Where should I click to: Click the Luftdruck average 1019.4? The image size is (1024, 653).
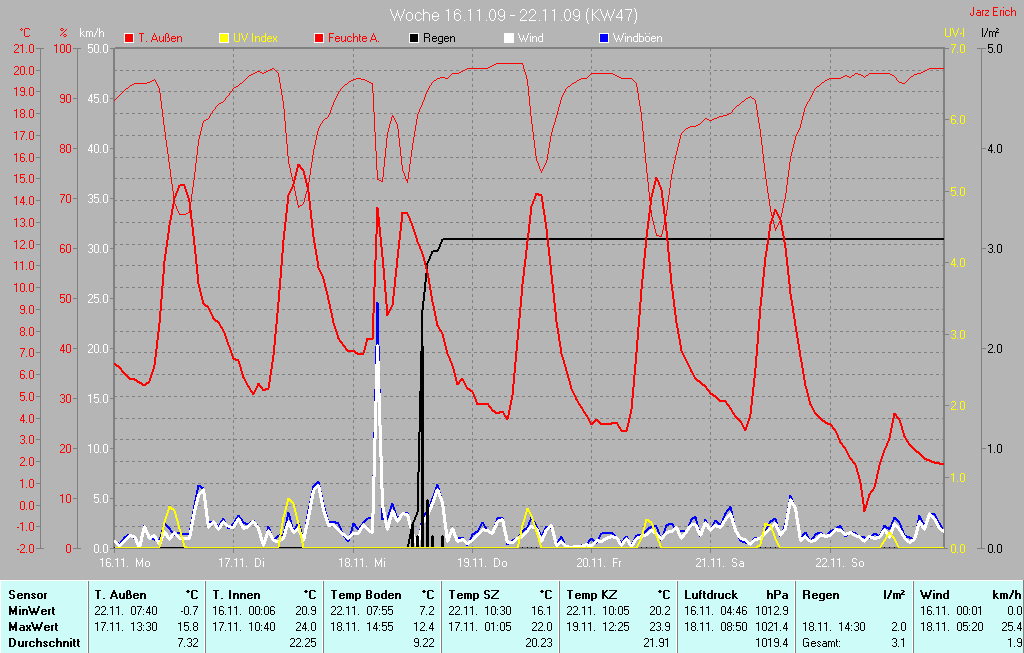click(x=773, y=643)
